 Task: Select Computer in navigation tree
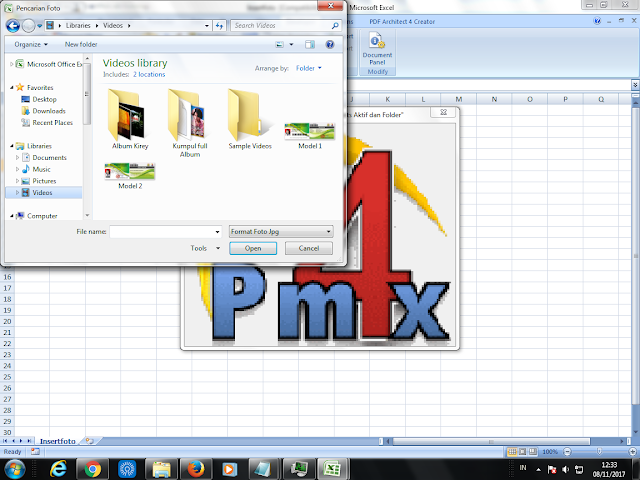coord(42,216)
